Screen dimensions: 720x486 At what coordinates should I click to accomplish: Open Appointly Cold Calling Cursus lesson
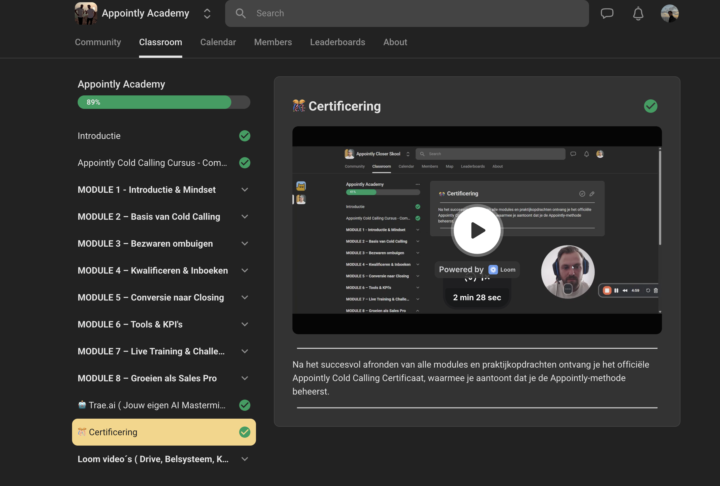coord(163,163)
